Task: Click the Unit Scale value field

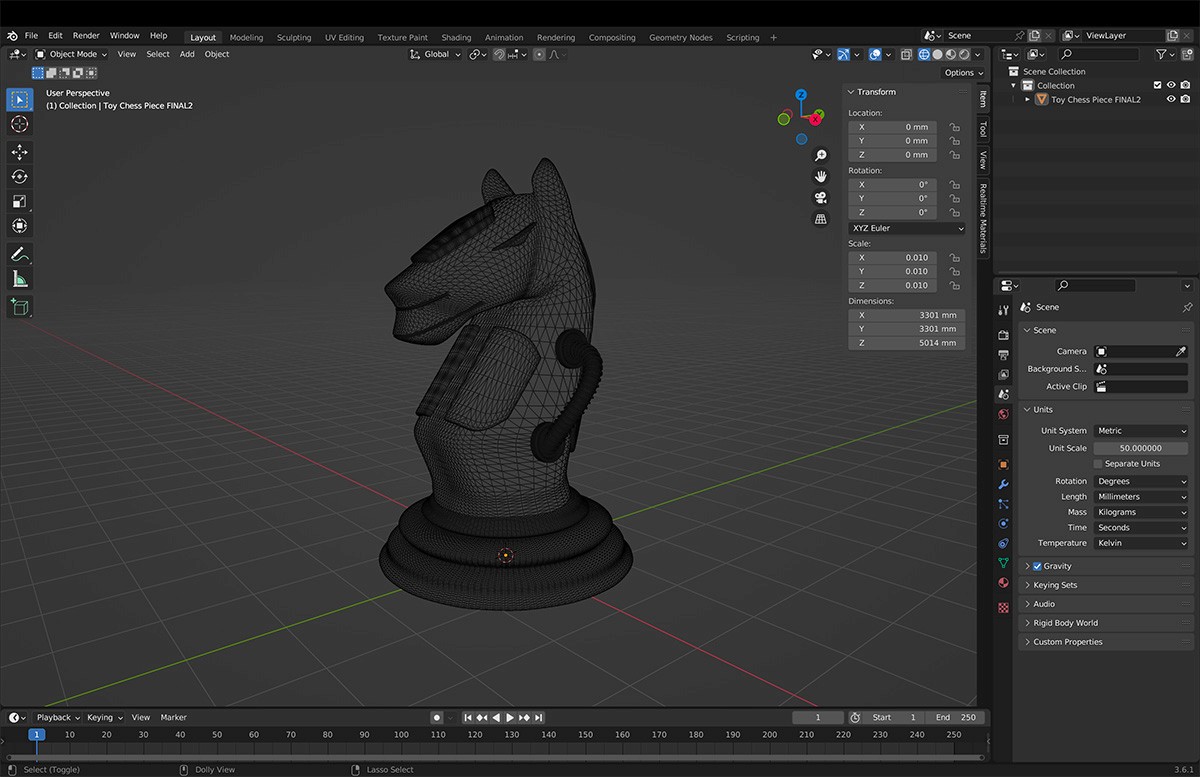Action: [x=1140, y=448]
